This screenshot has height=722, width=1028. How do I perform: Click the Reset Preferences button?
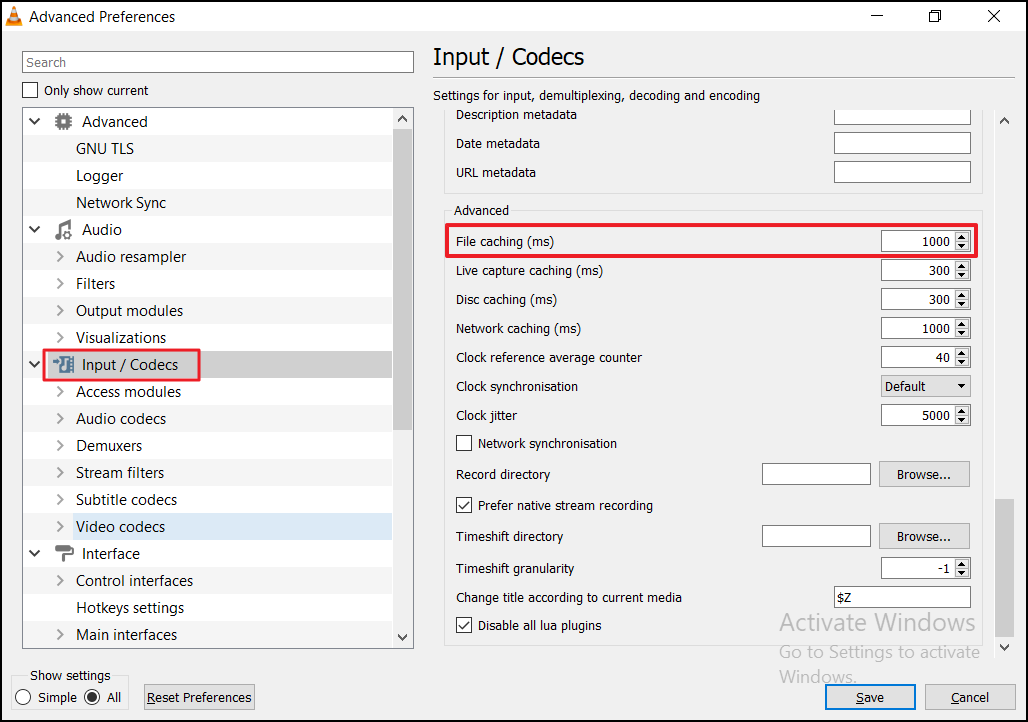pyautogui.click(x=200, y=698)
